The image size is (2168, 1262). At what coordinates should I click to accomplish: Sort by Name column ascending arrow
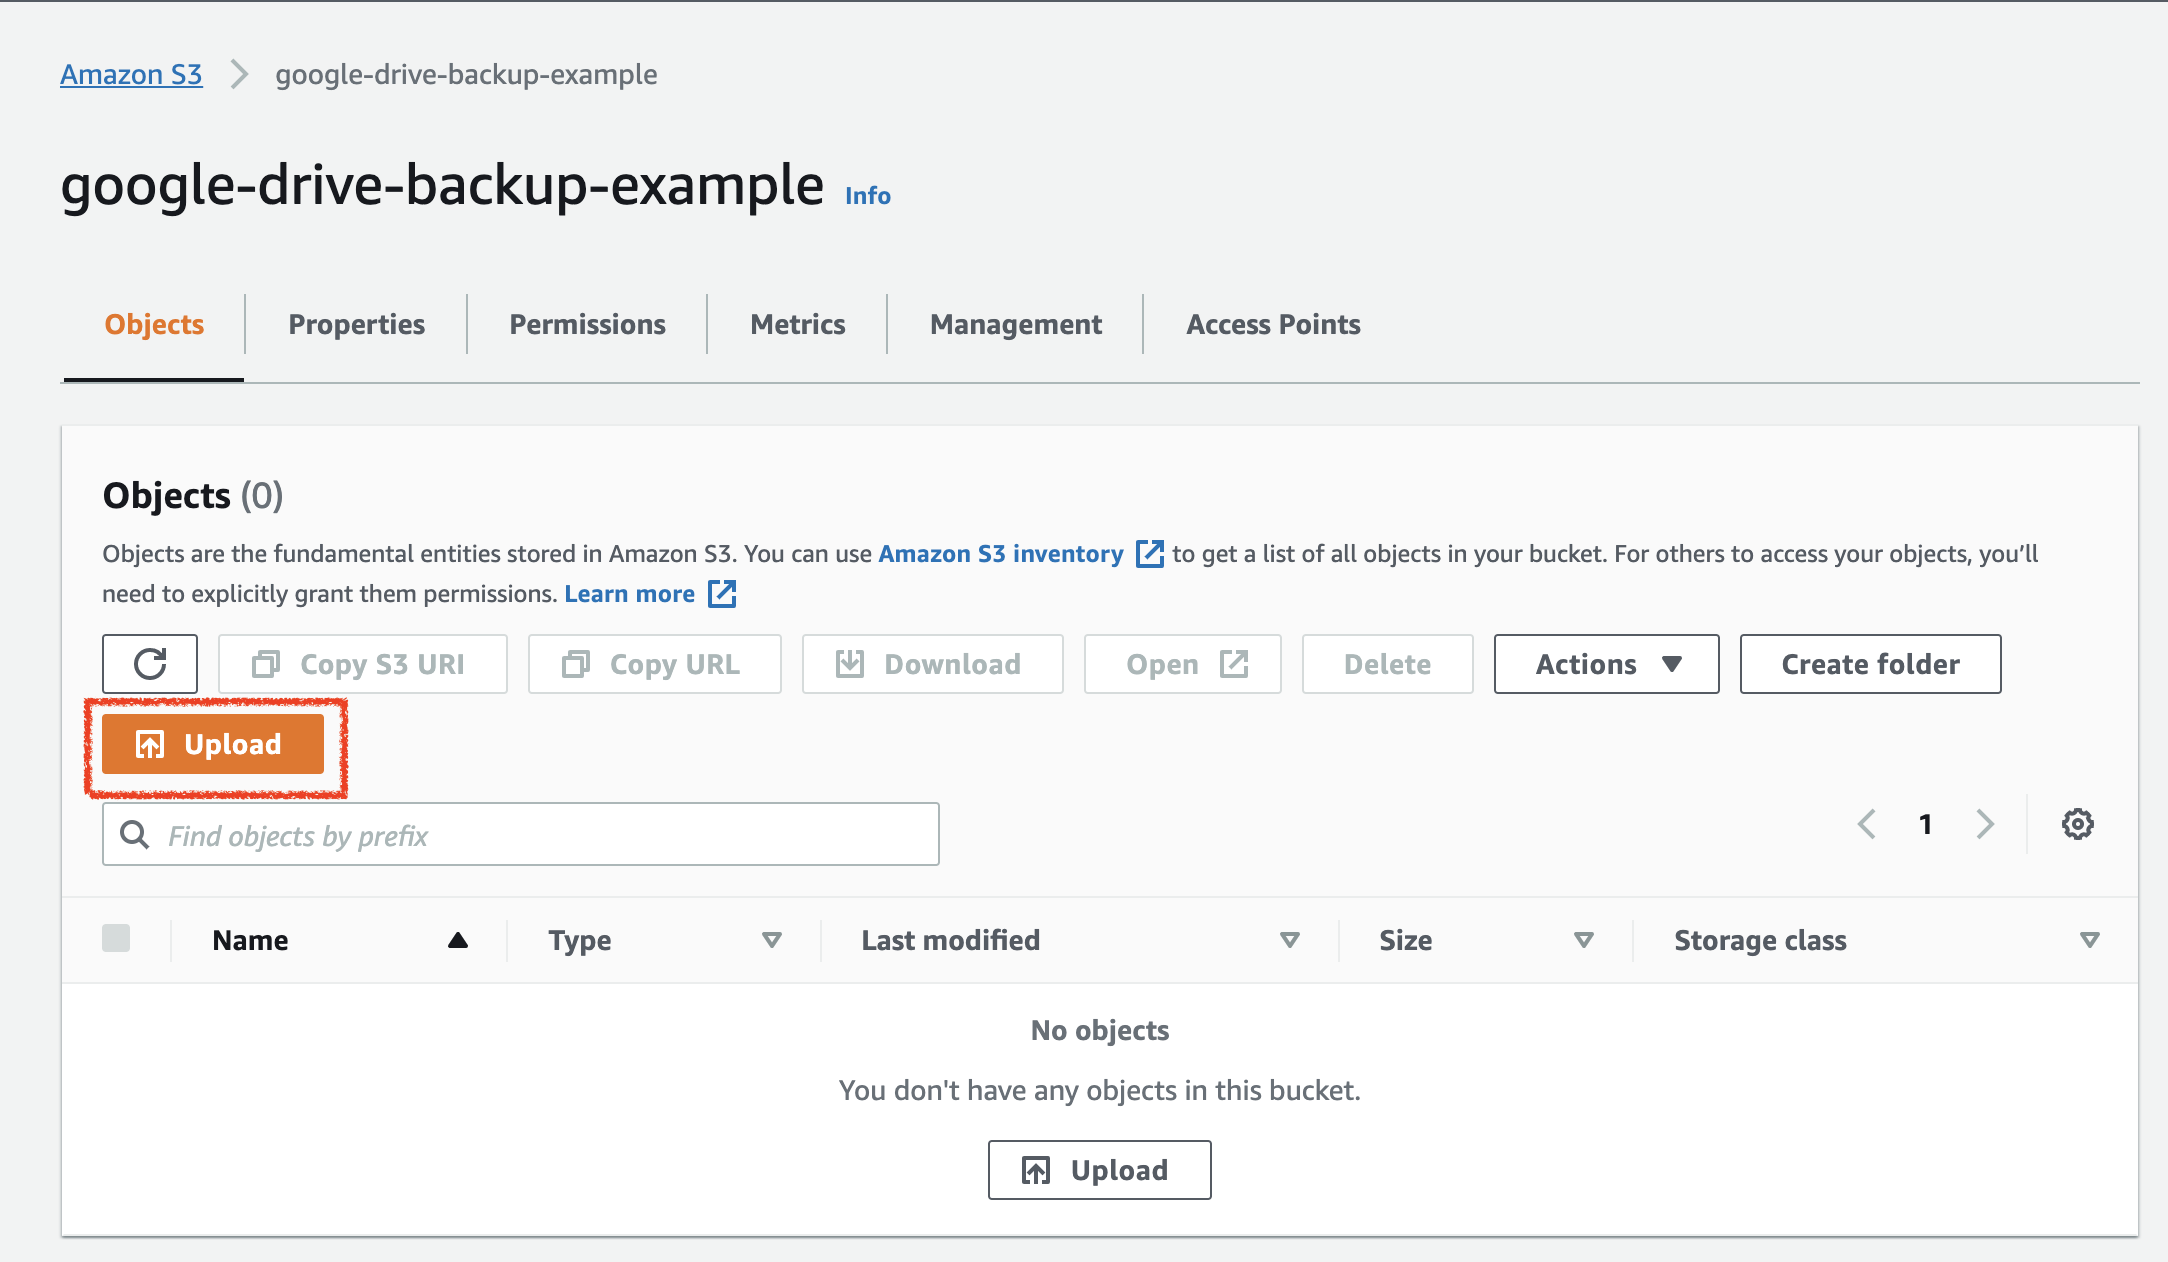tap(458, 940)
